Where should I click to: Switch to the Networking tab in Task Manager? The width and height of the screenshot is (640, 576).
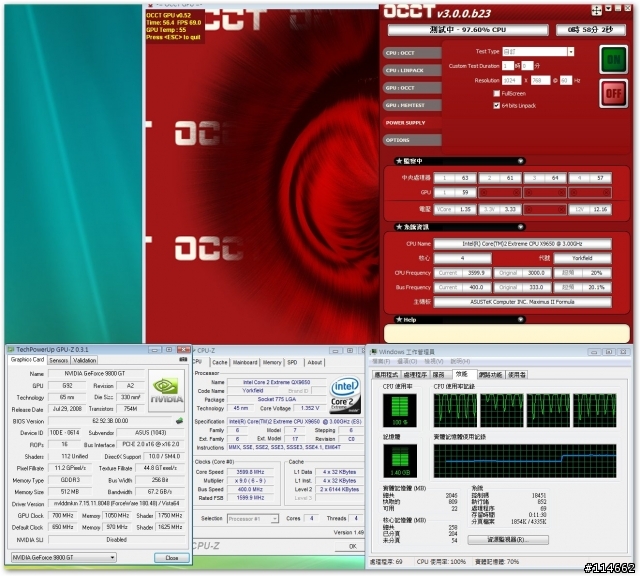pyautogui.click(x=491, y=375)
